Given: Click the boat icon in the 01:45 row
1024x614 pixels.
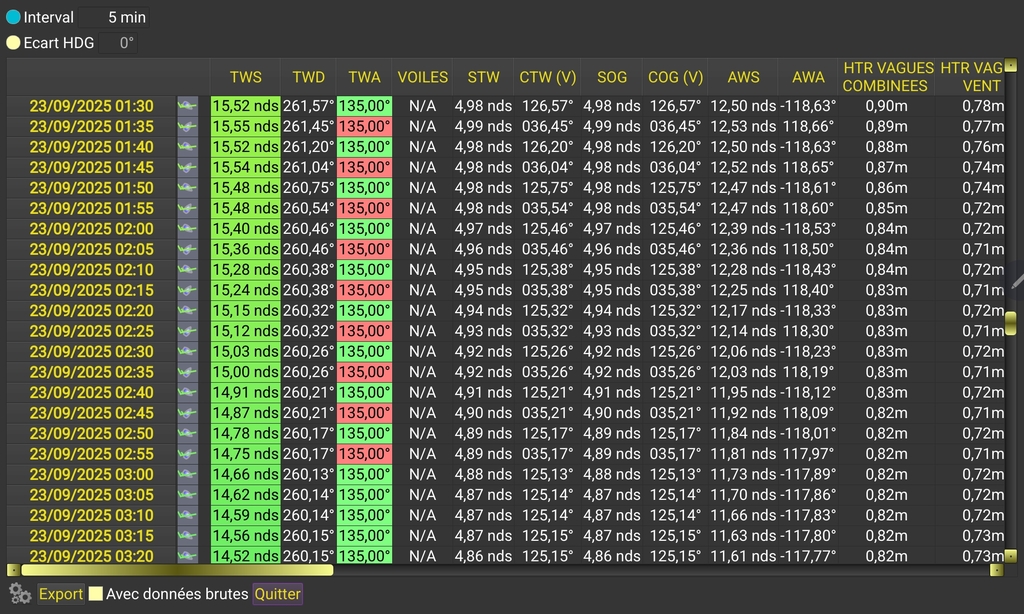Looking at the screenshot, I should [187, 168].
